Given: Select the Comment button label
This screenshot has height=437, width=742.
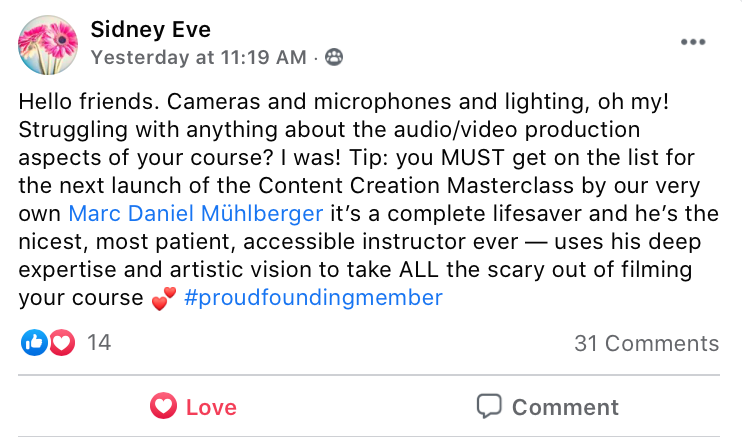Looking at the screenshot, I should 565,407.
